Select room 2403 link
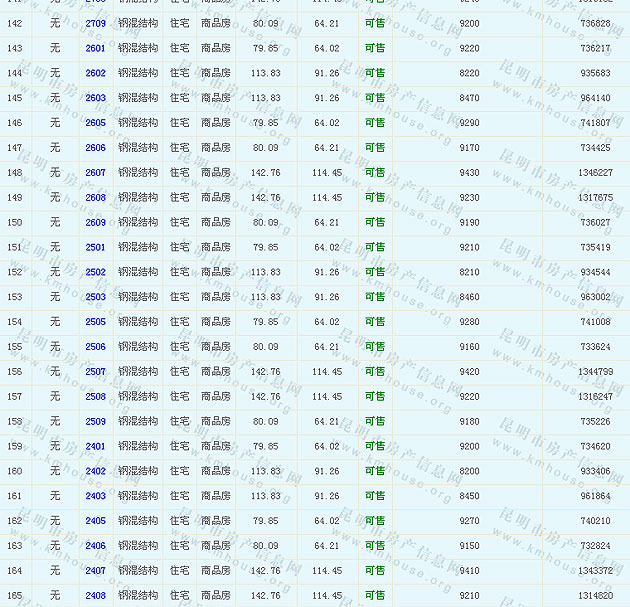The height and width of the screenshot is (607, 630). coord(95,496)
